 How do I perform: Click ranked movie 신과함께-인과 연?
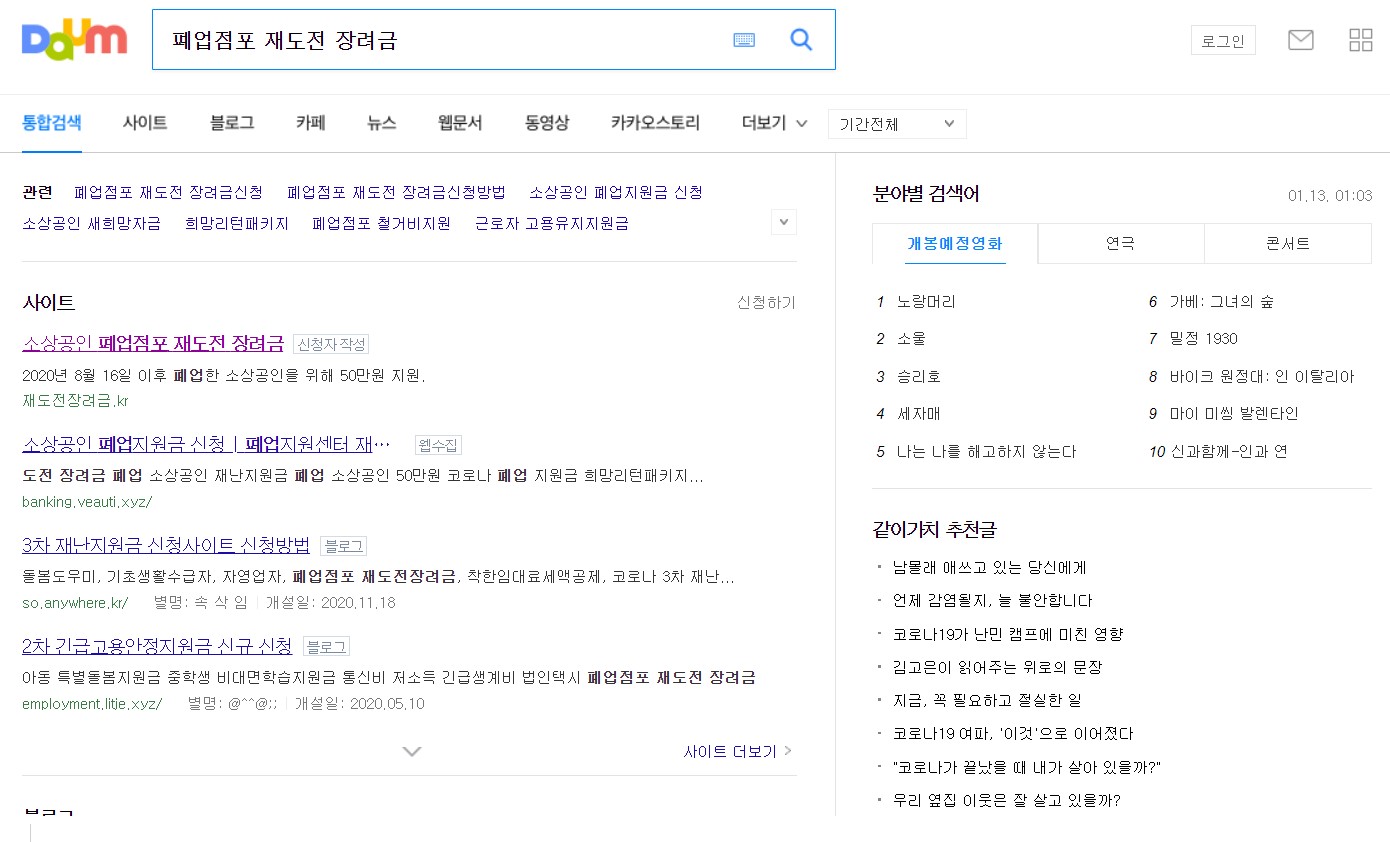1228,452
